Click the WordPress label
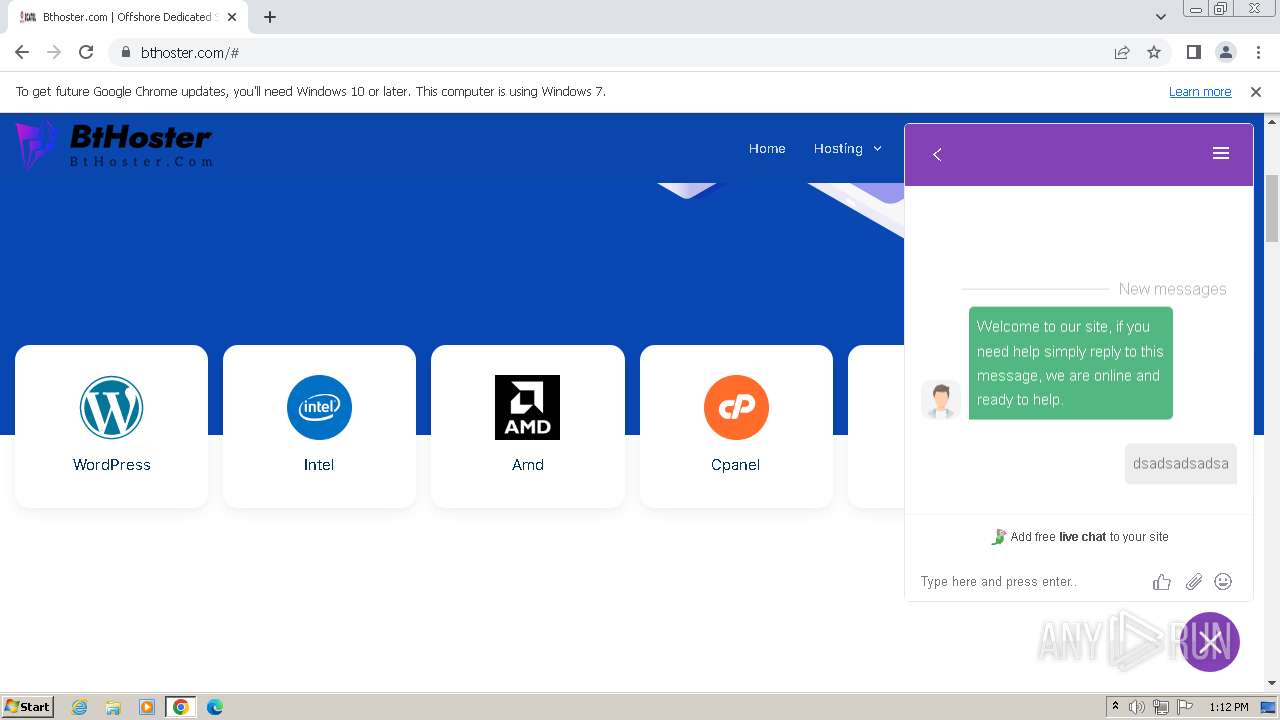1280x720 pixels. (x=112, y=465)
